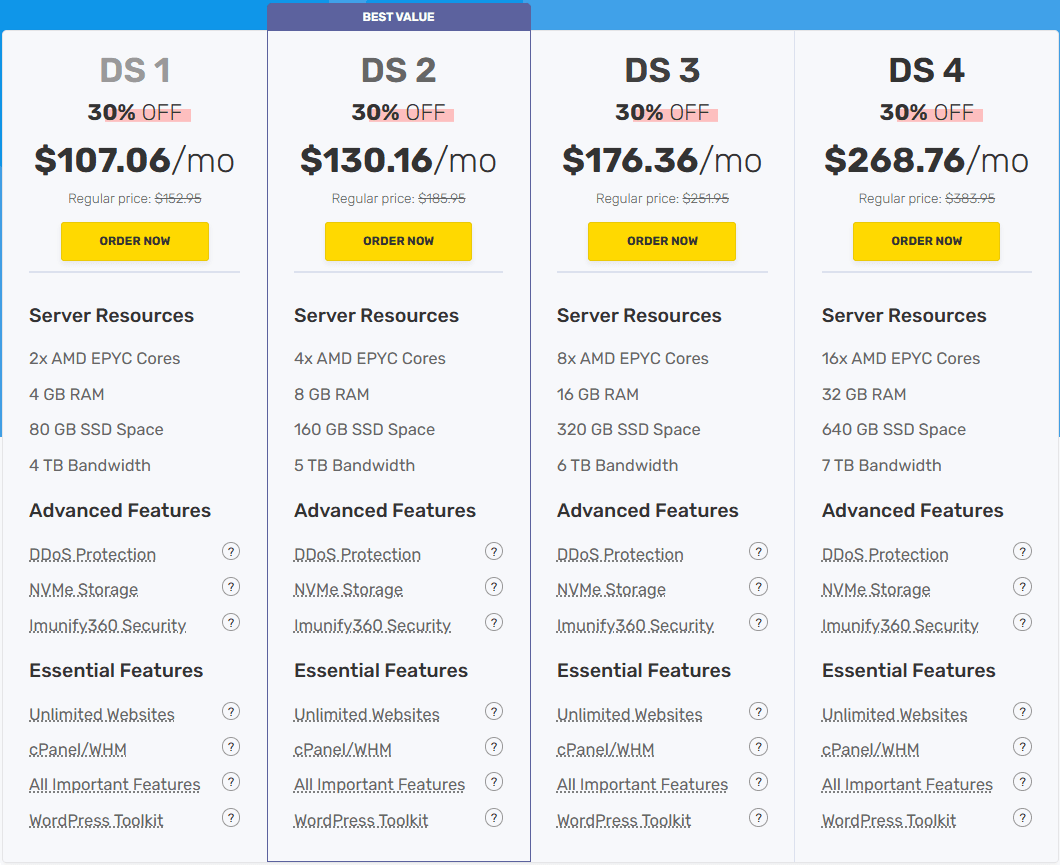The image size is (1060, 865).
Task: Click help icon beside DS 4 DDoS Protection
Action: [x=1022, y=551]
